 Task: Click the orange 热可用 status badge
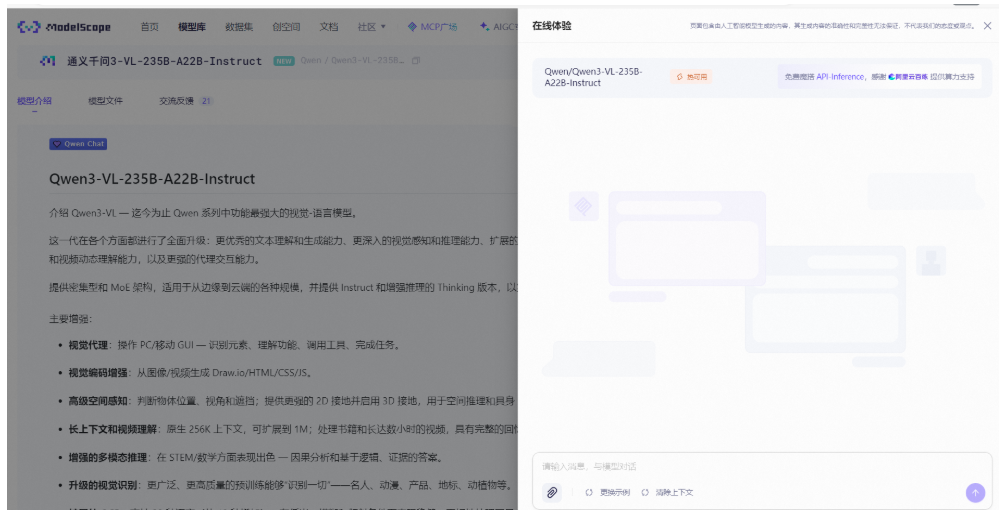click(691, 76)
